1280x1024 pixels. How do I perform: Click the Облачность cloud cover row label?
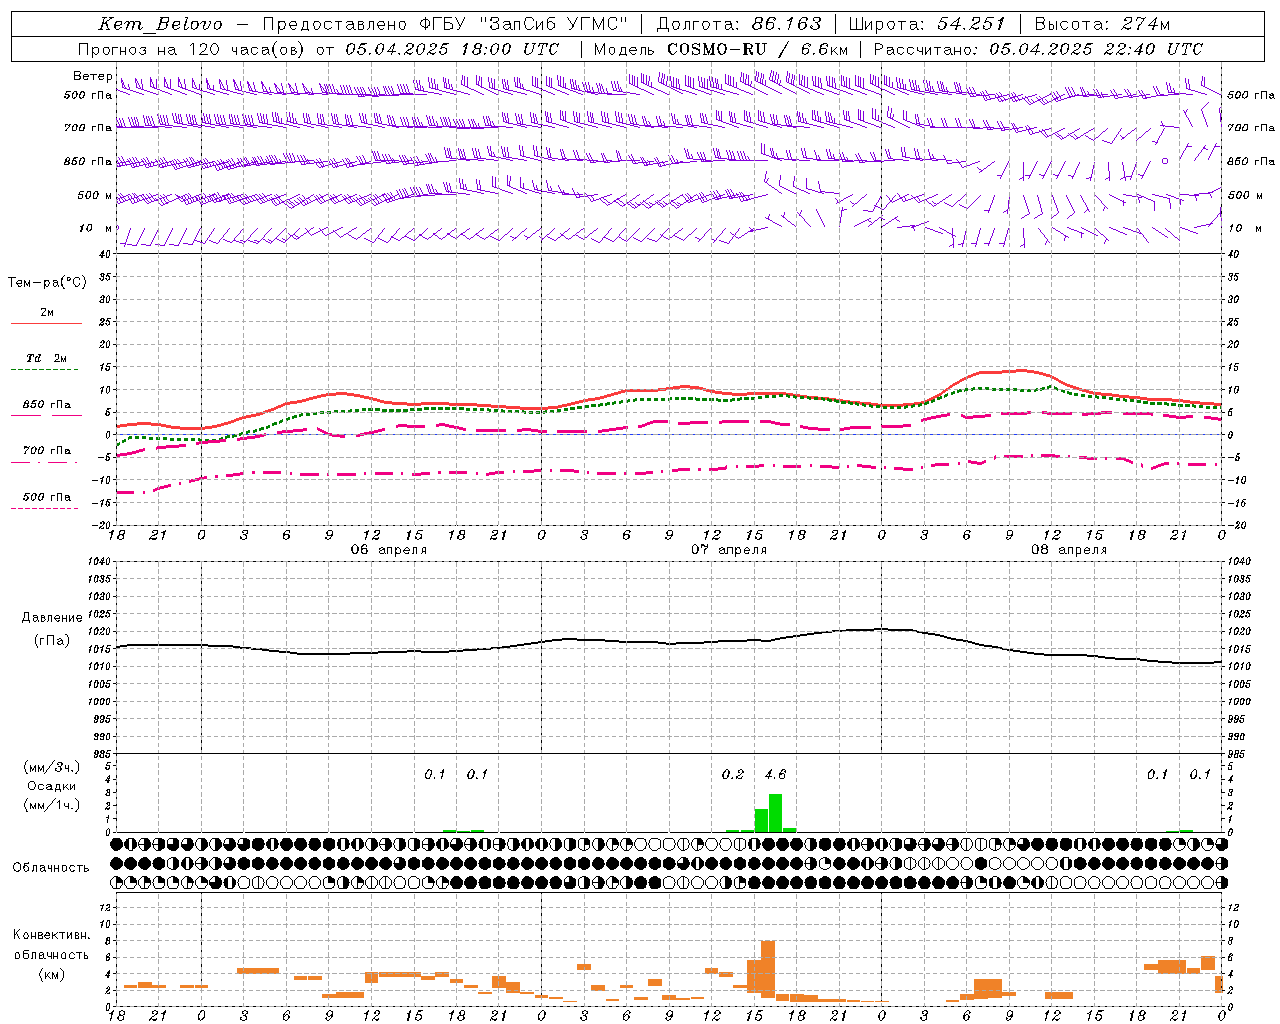[x=51, y=868]
